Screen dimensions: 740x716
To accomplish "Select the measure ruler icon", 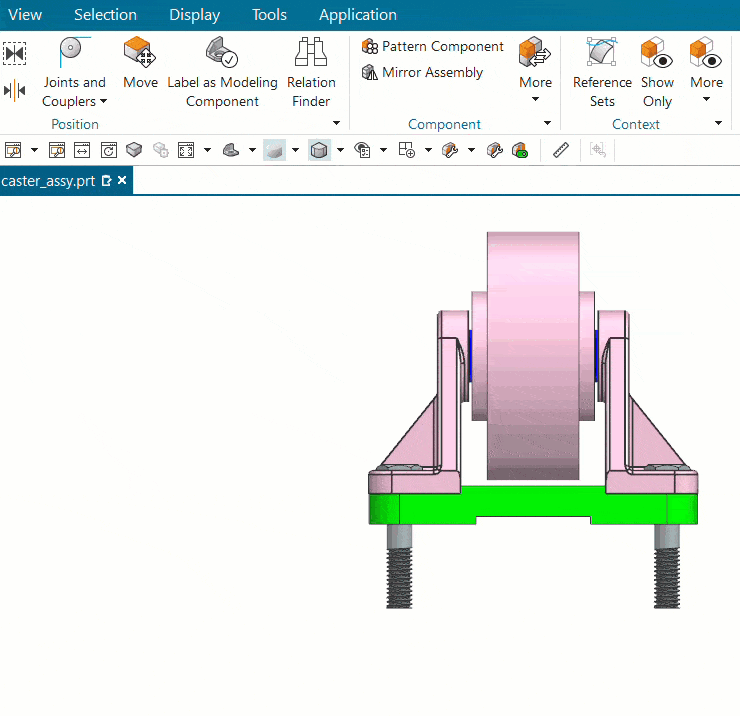I will tap(560, 150).
